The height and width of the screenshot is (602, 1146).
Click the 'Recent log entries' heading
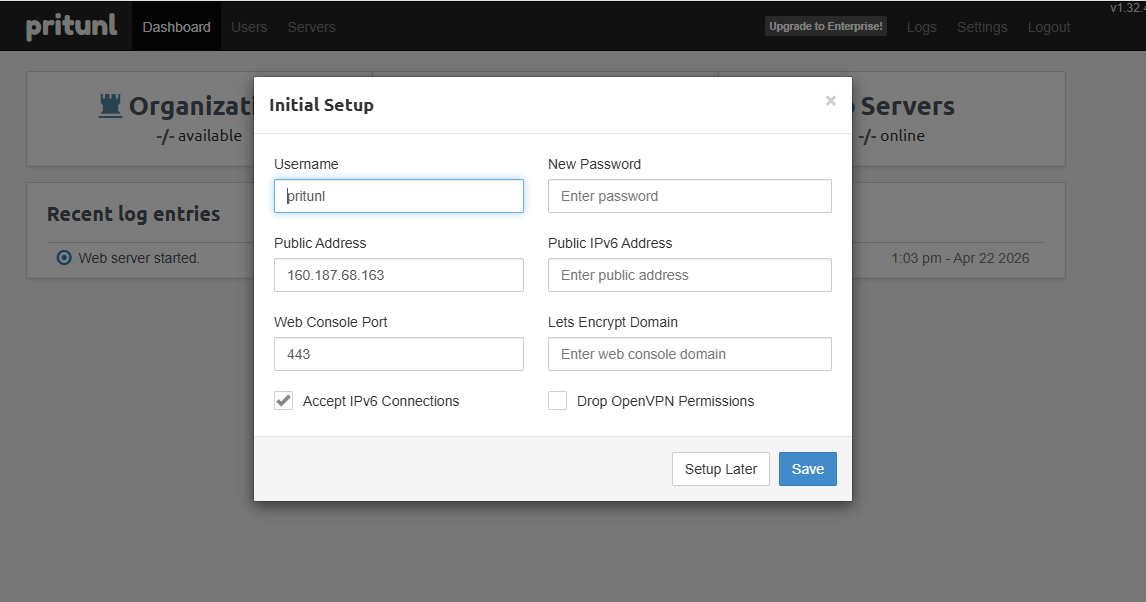pos(134,214)
